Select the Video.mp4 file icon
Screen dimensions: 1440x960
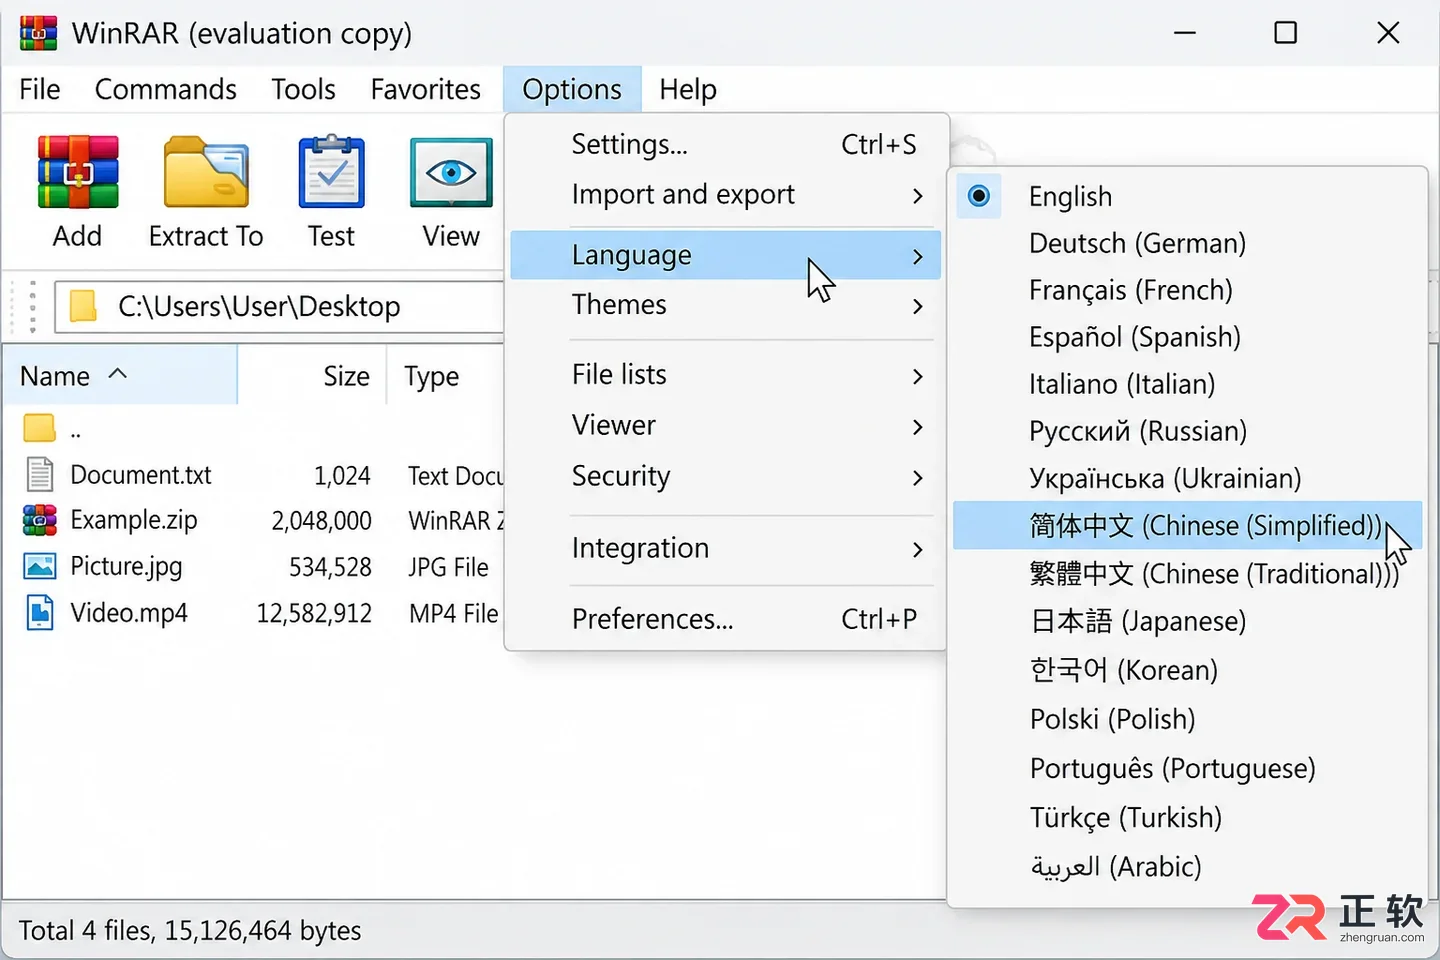pyautogui.click(x=40, y=613)
